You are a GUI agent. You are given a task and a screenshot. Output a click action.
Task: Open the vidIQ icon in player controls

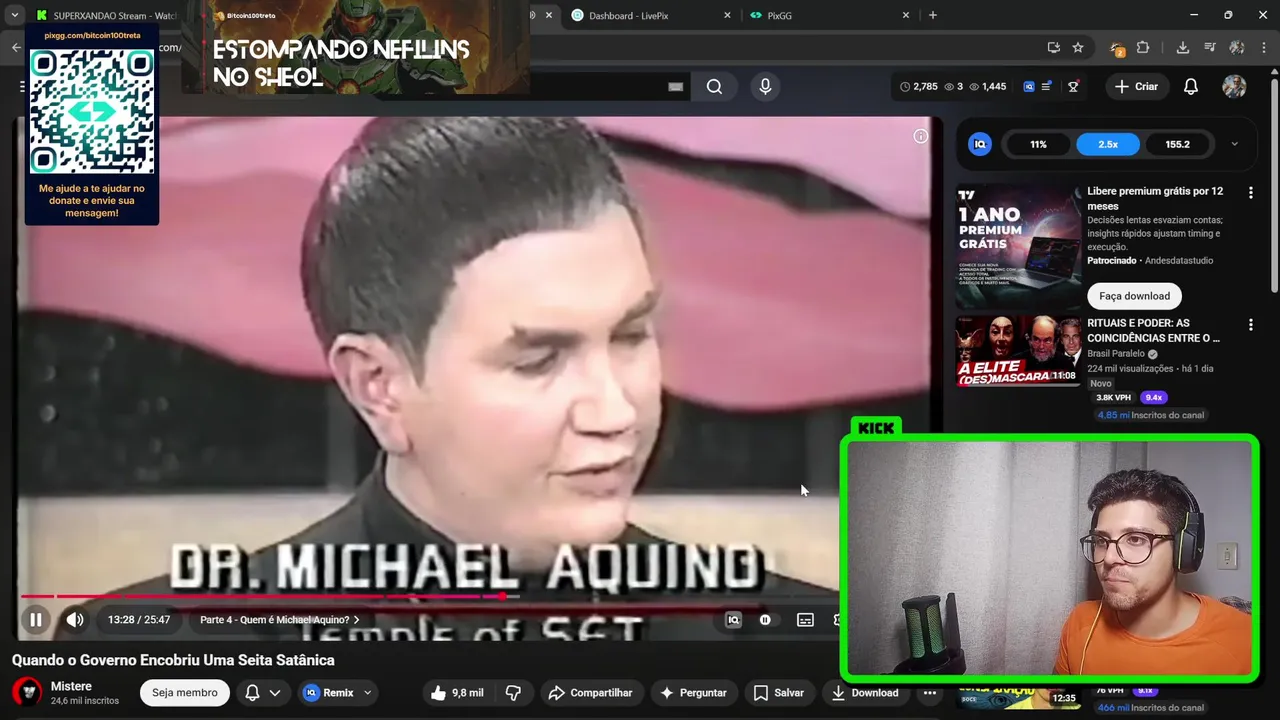pyautogui.click(x=733, y=620)
